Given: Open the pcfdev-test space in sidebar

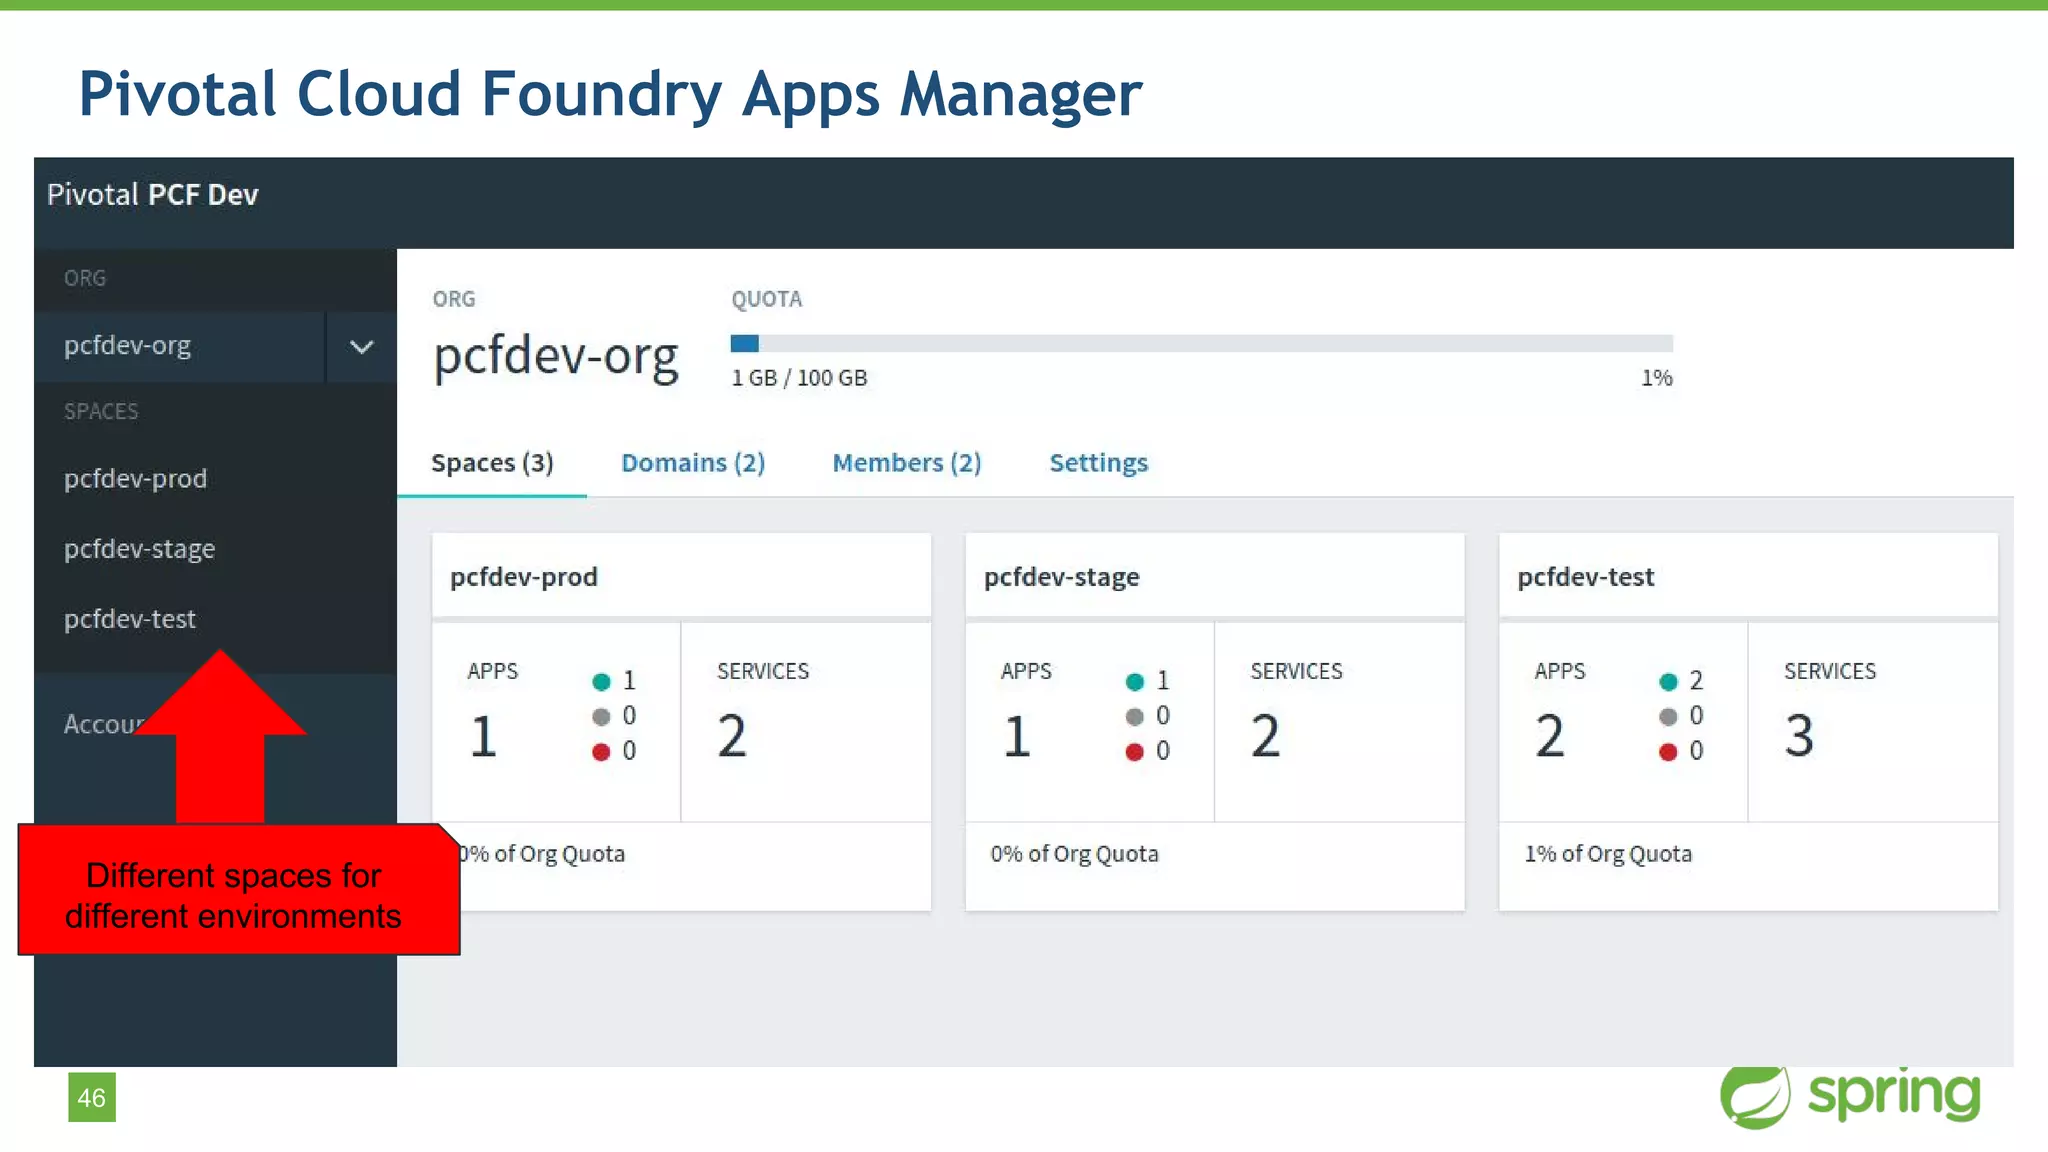Looking at the screenshot, I should (x=129, y=619).
